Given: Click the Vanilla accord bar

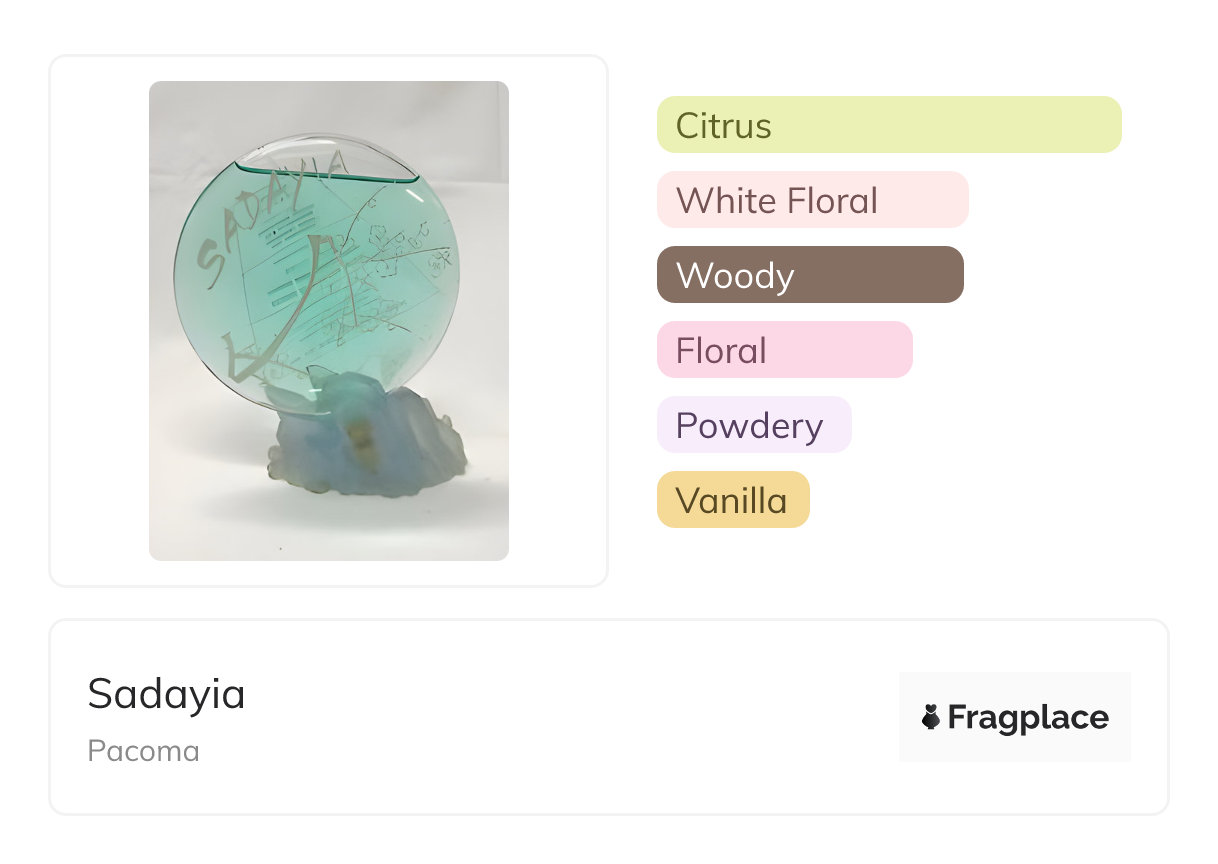Looking at the screenshot, I should [x=732, y=500].
